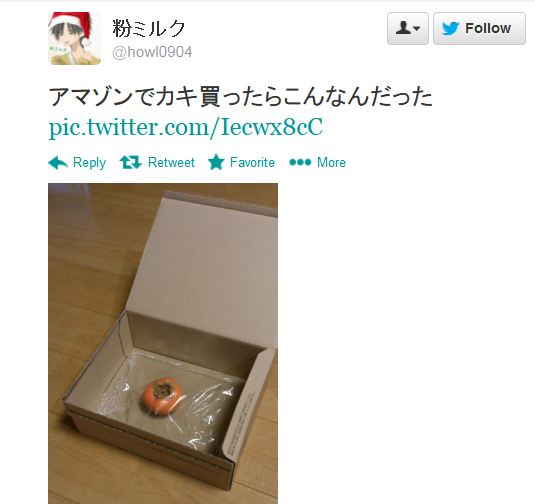The height and width of the screenshot is (504, 535).
Task: Expand the user actions dropdown caret
Action: 417,28
